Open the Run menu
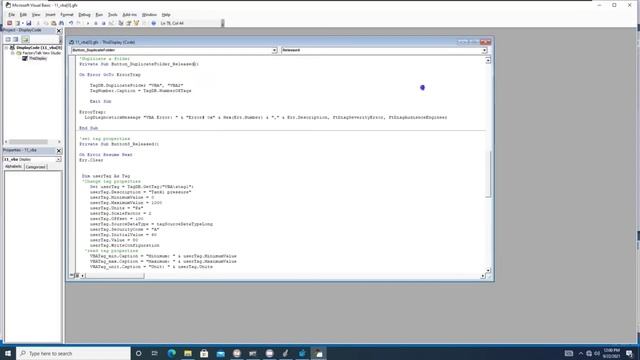Screen dimensions: 640x360 [99, 15]
